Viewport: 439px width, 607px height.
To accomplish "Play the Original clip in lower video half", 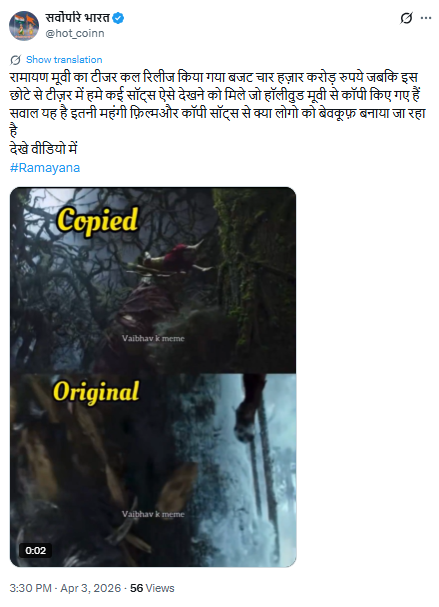I will pos(153,470).
